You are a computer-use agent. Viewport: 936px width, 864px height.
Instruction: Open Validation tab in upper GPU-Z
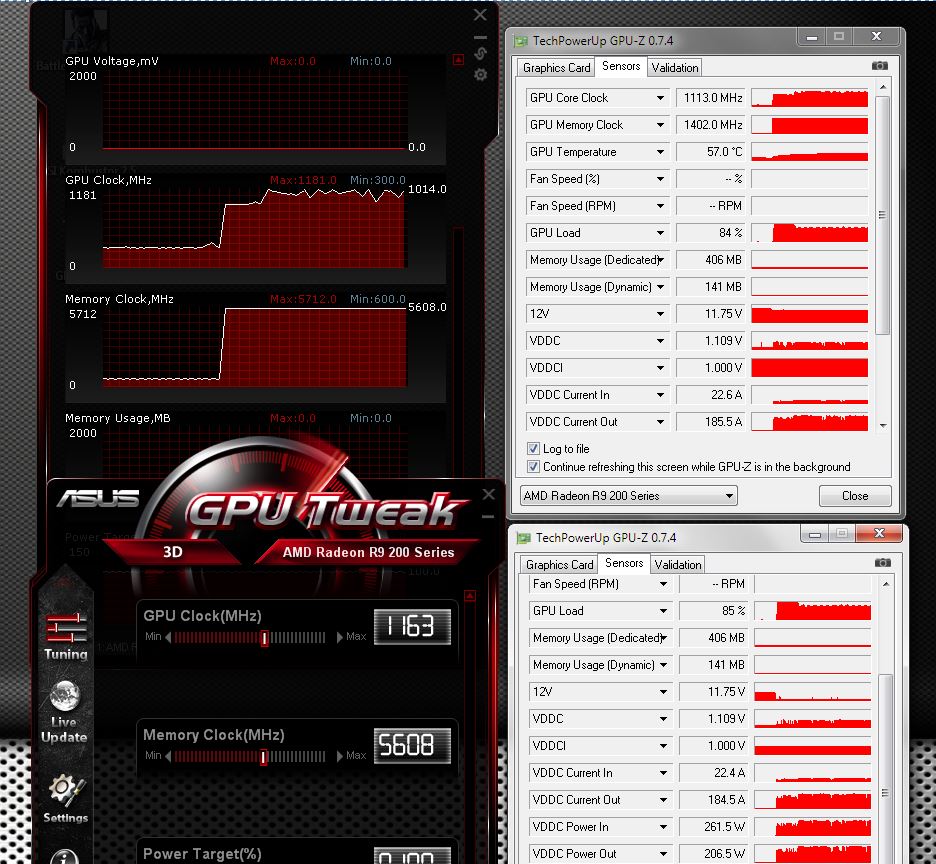pyautogui.click(x=675, y=67)
